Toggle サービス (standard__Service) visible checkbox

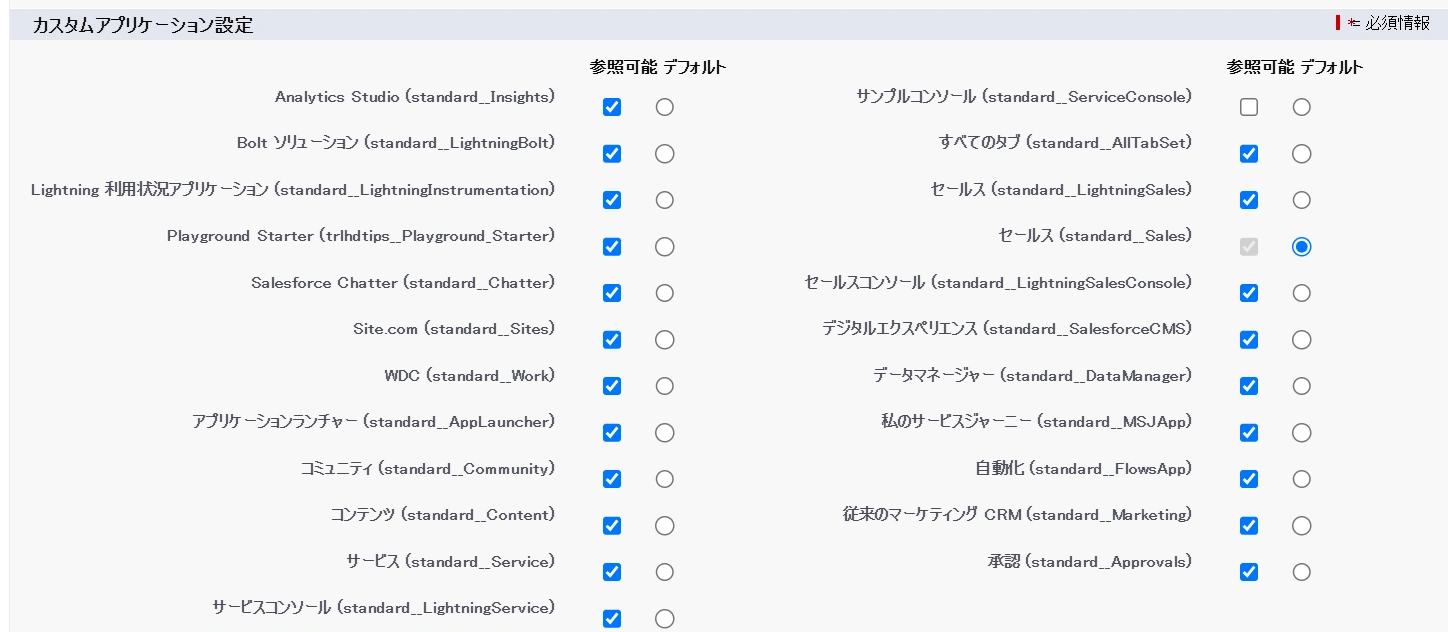click(612, 572)
